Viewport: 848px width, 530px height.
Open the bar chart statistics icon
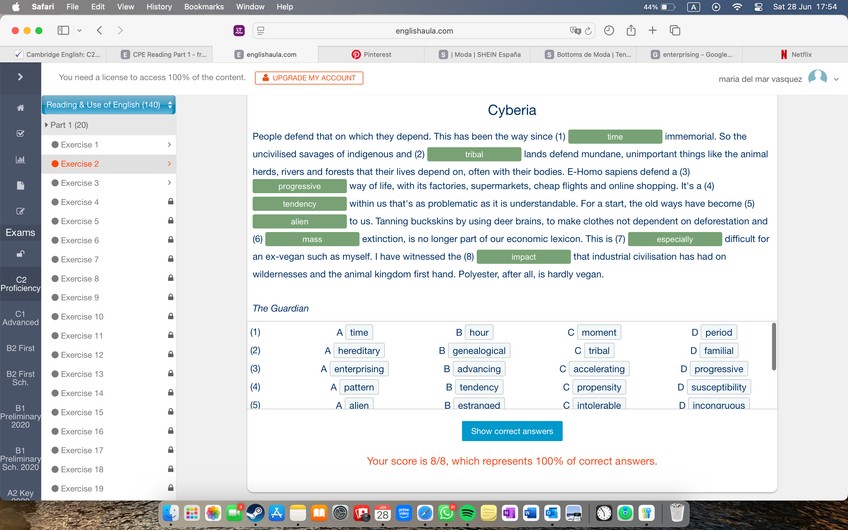[20, 160]
